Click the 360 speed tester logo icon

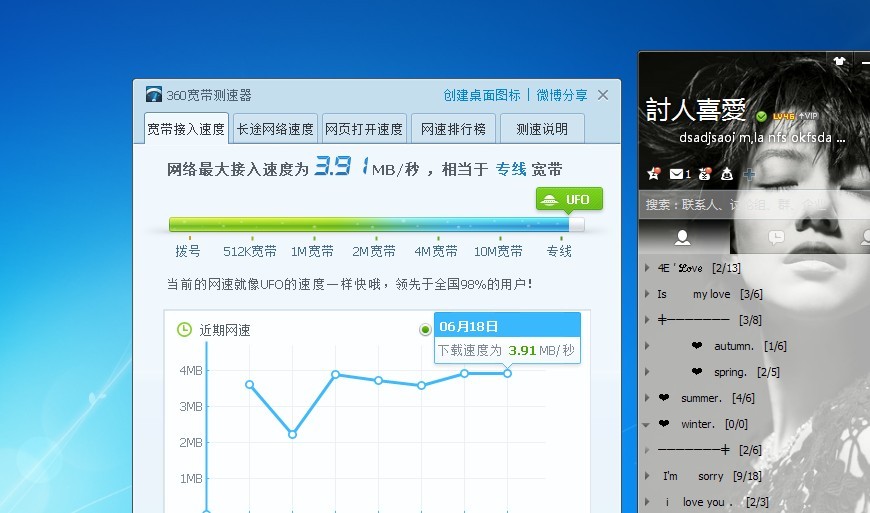coord(154,94)
